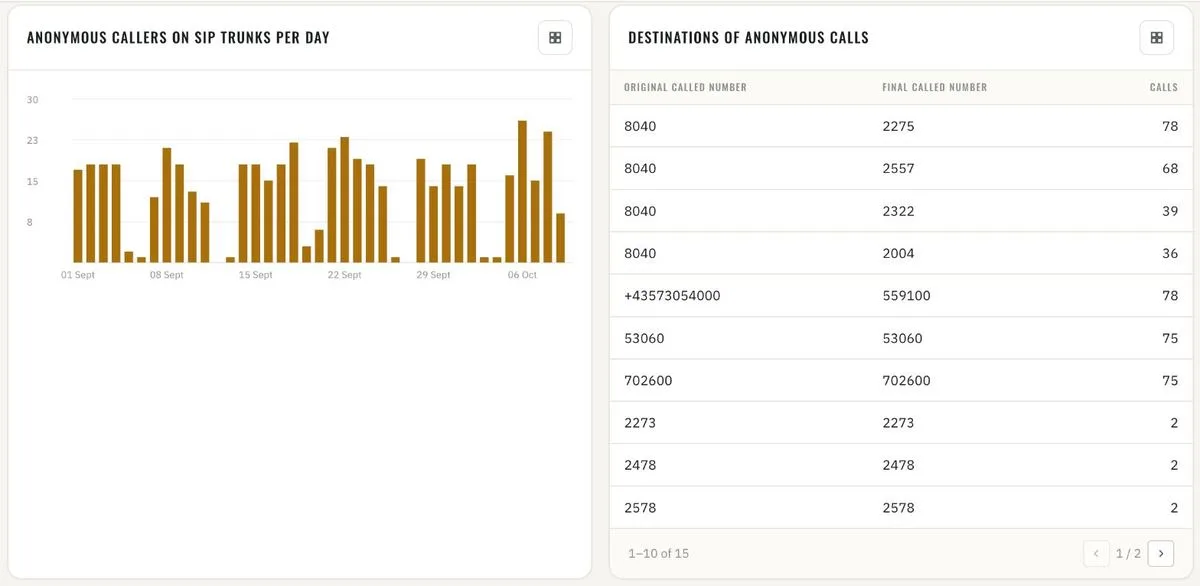Select final called number 2322

[x=898, y=211]
